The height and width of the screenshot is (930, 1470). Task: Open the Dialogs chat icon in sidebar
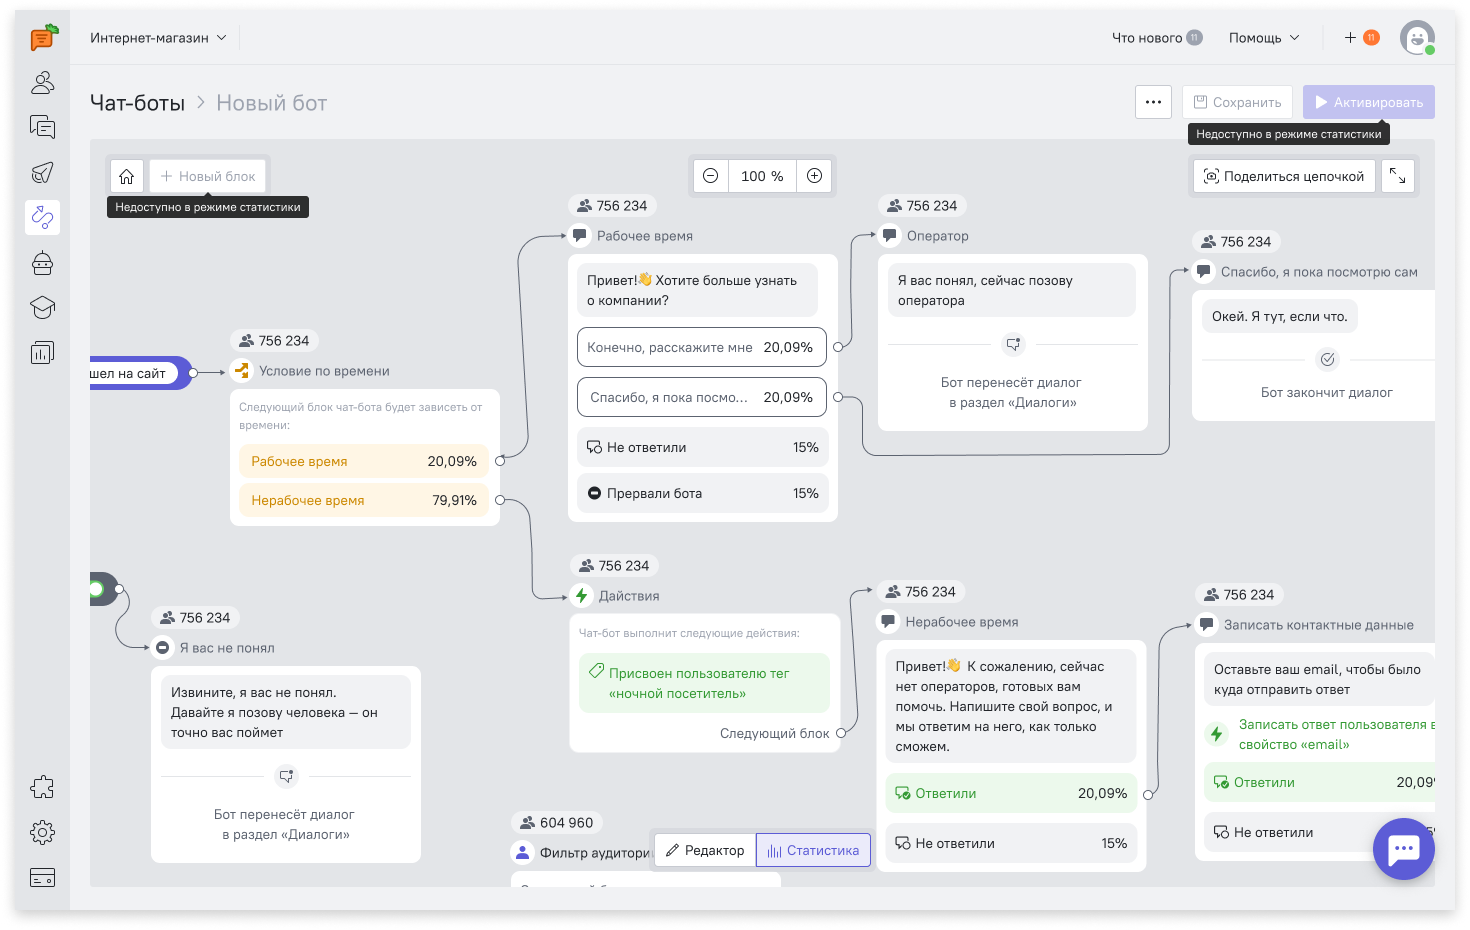coord(42,127)
